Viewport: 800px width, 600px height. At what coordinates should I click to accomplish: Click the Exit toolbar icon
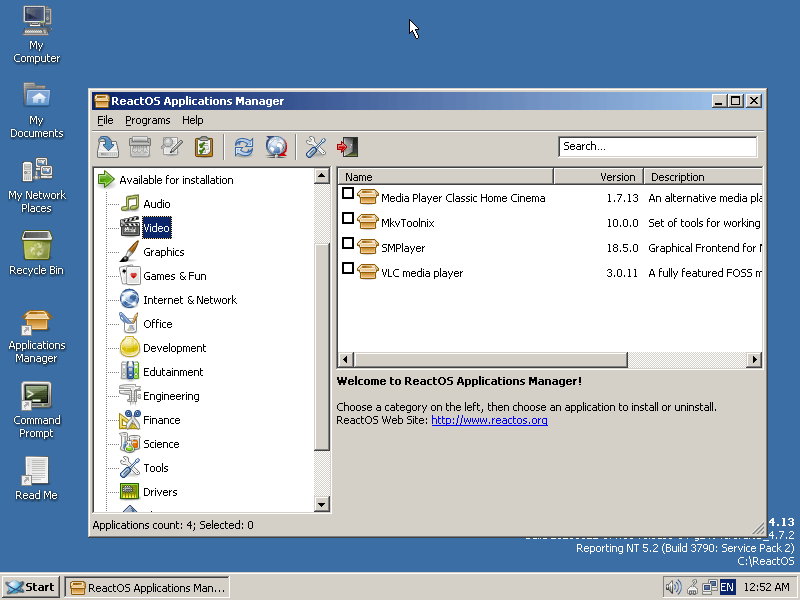(347, 147)
